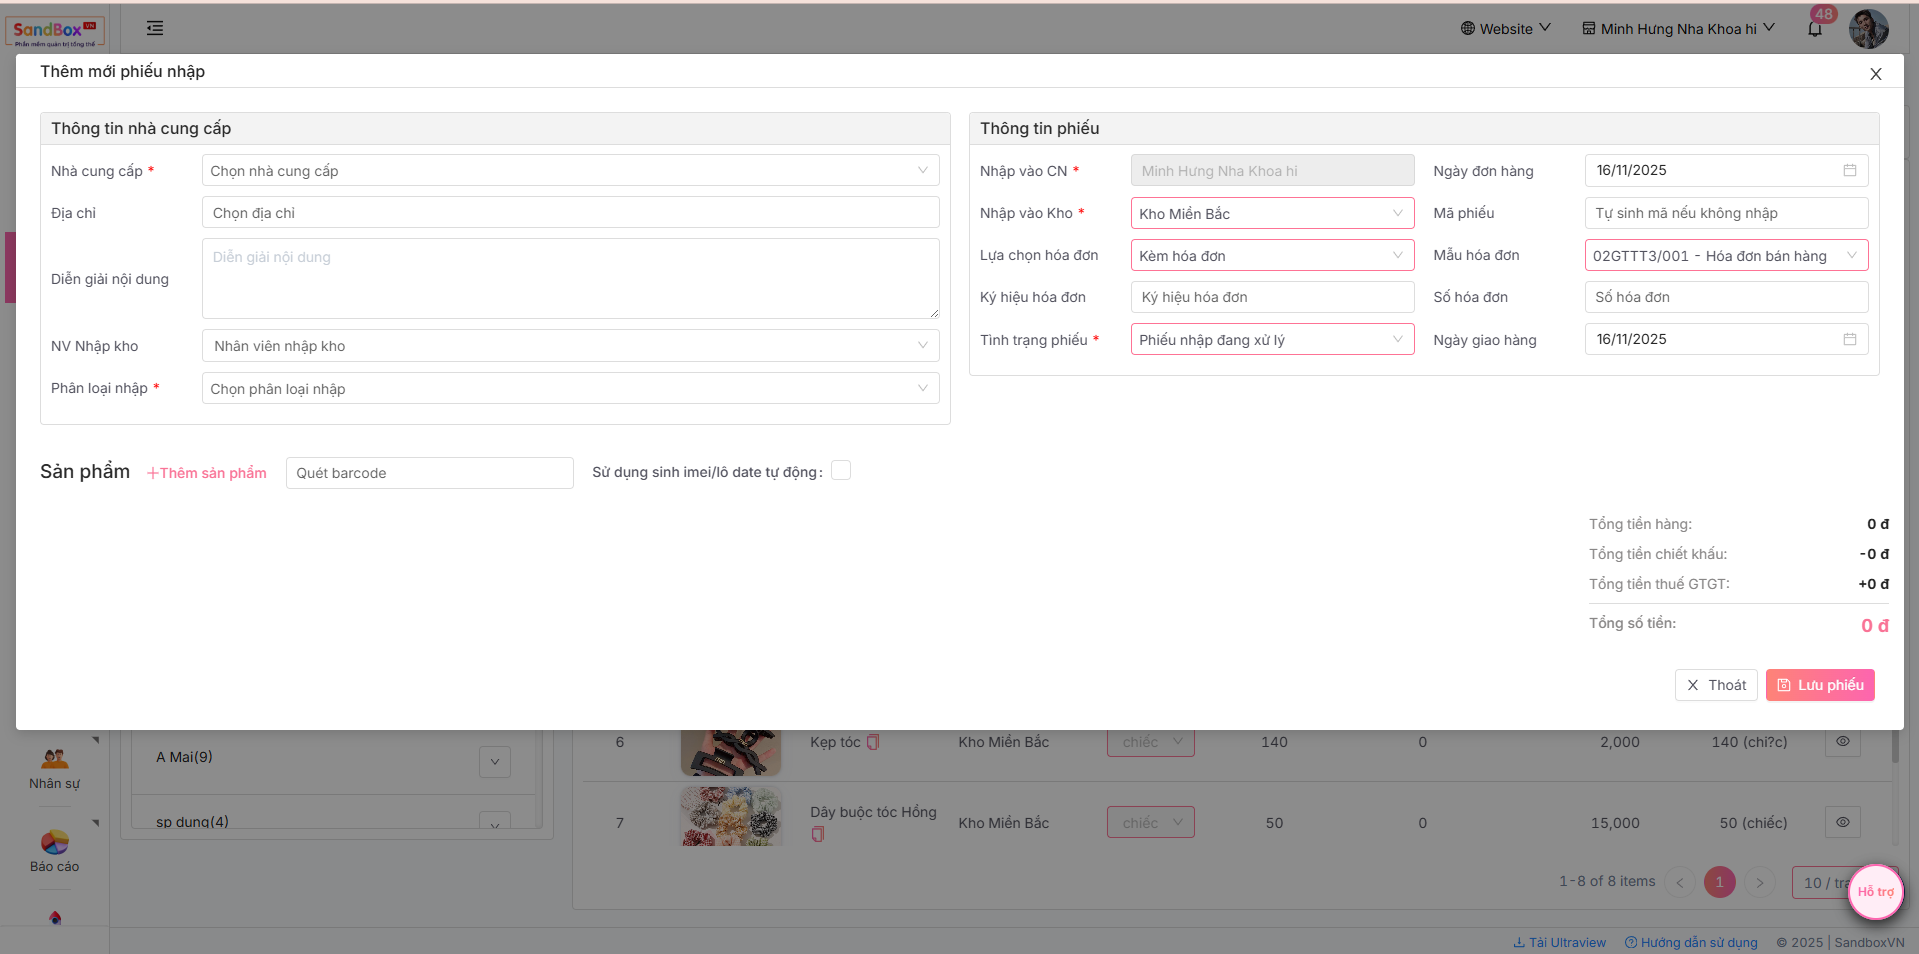Expand the Nhập vào Kho dropdown
Image resolution: width=1919 pixels, height=954 pixels.
pos(1271,214)
